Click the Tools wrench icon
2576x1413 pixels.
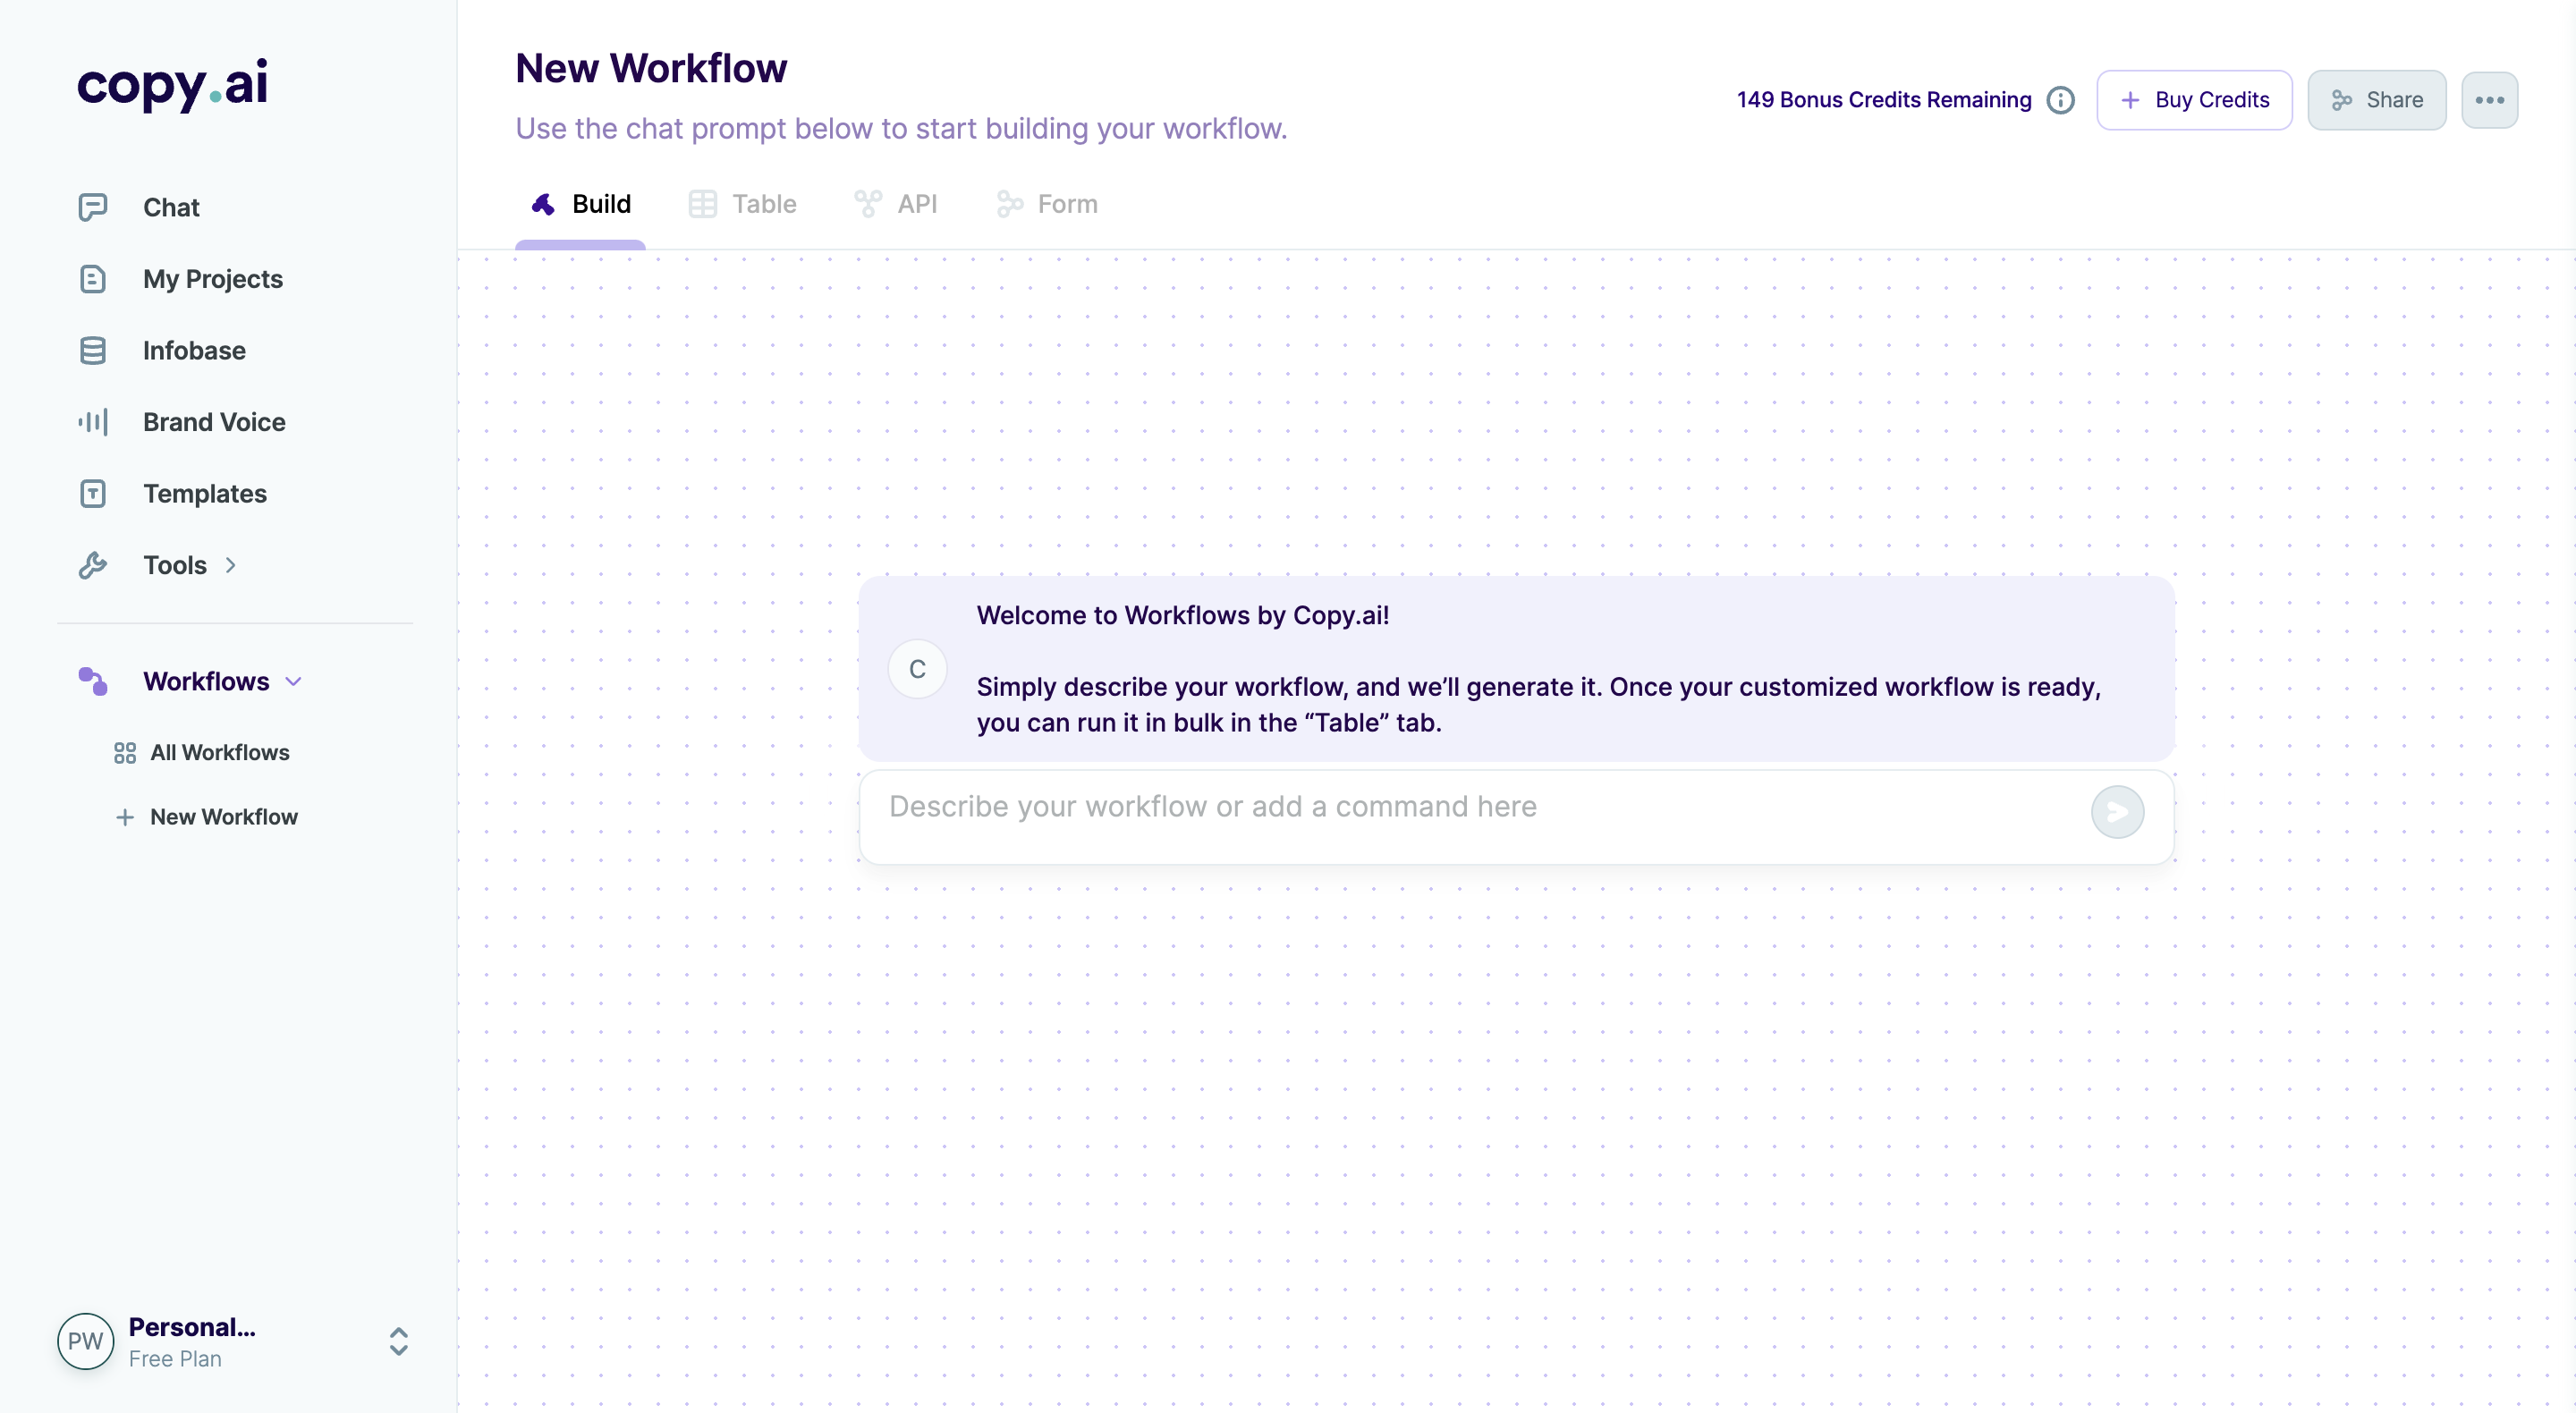(93, 565)
